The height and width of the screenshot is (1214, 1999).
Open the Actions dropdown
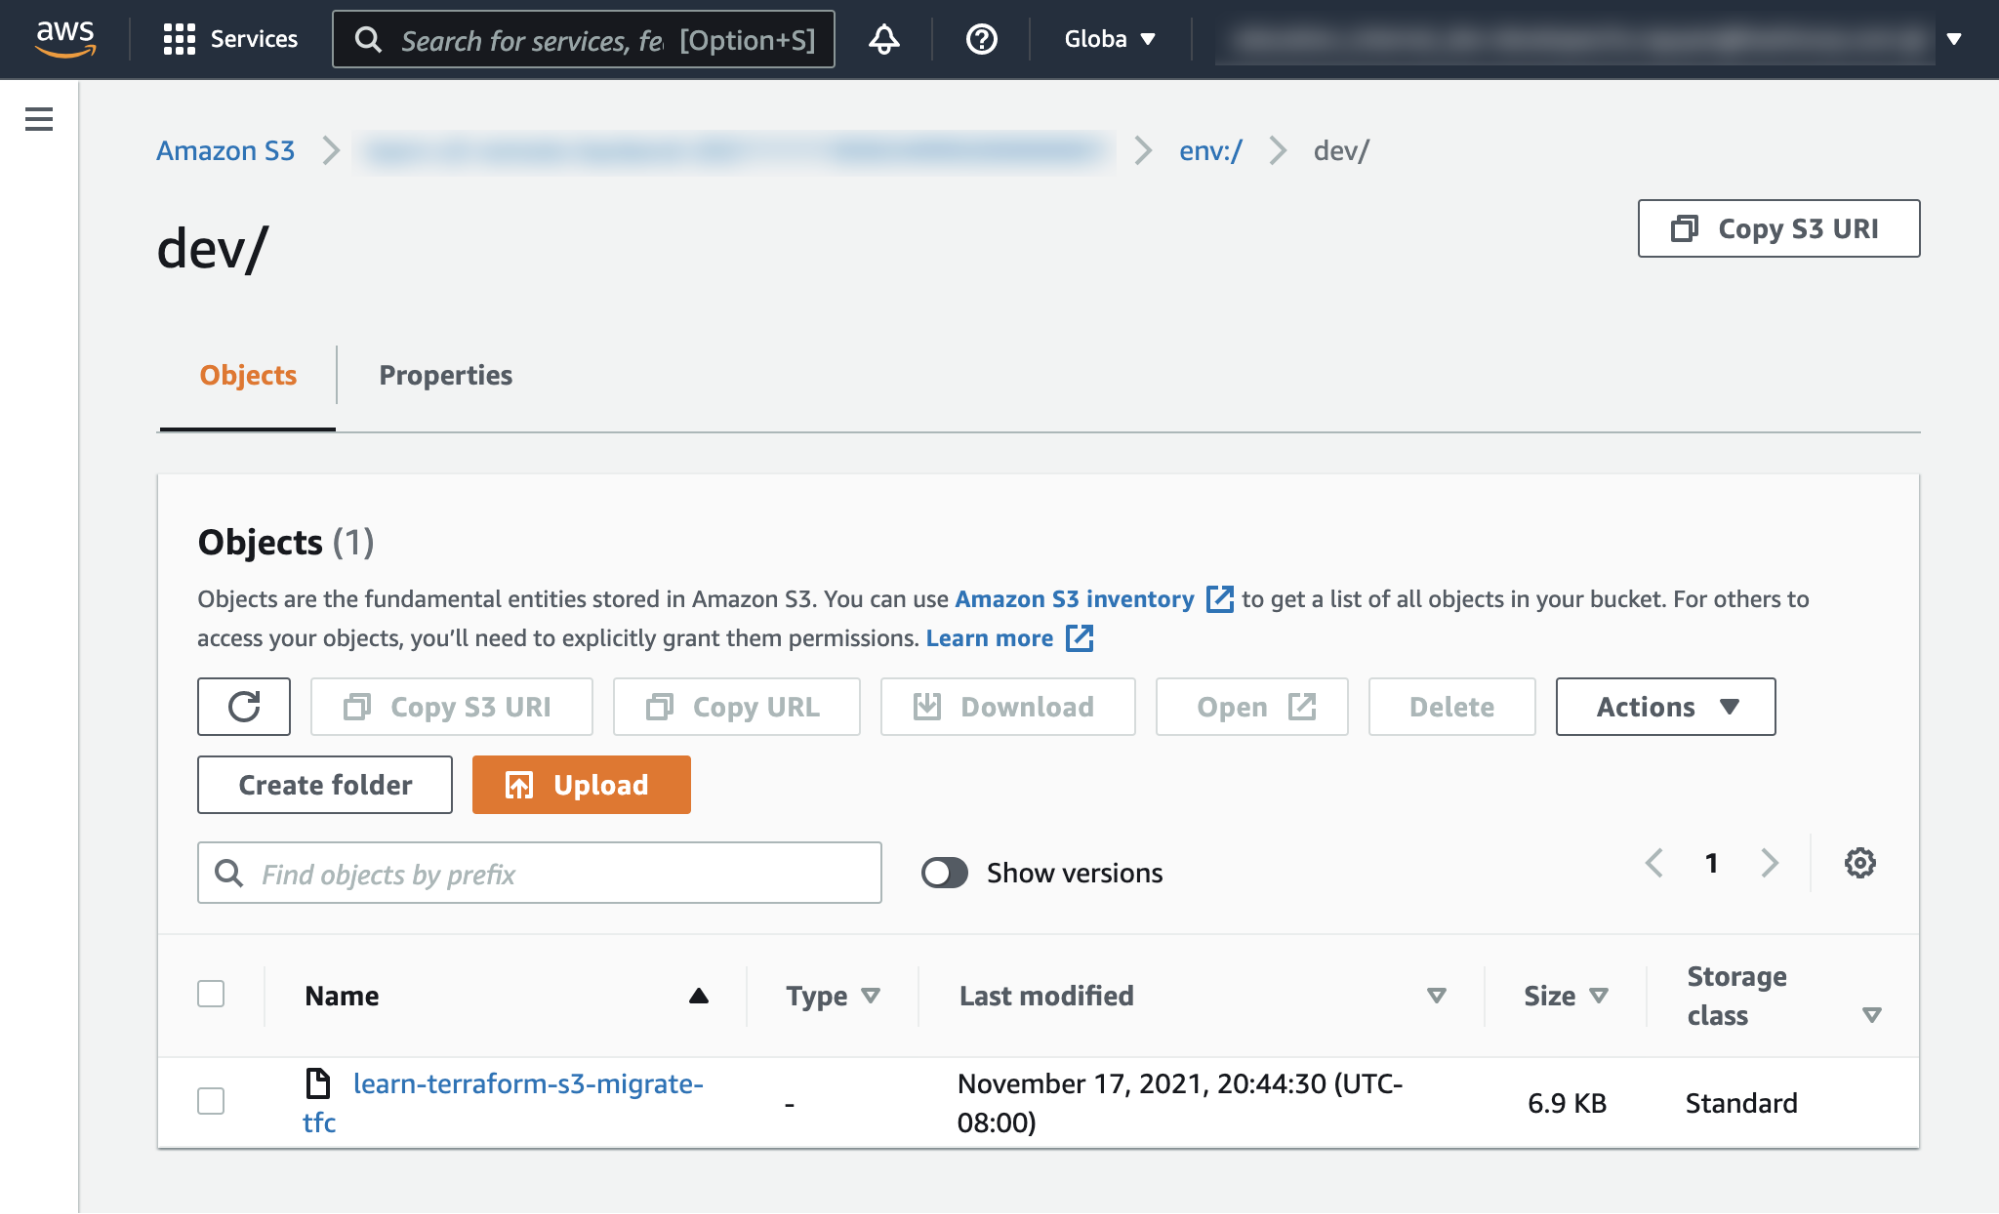(1665, 707)
